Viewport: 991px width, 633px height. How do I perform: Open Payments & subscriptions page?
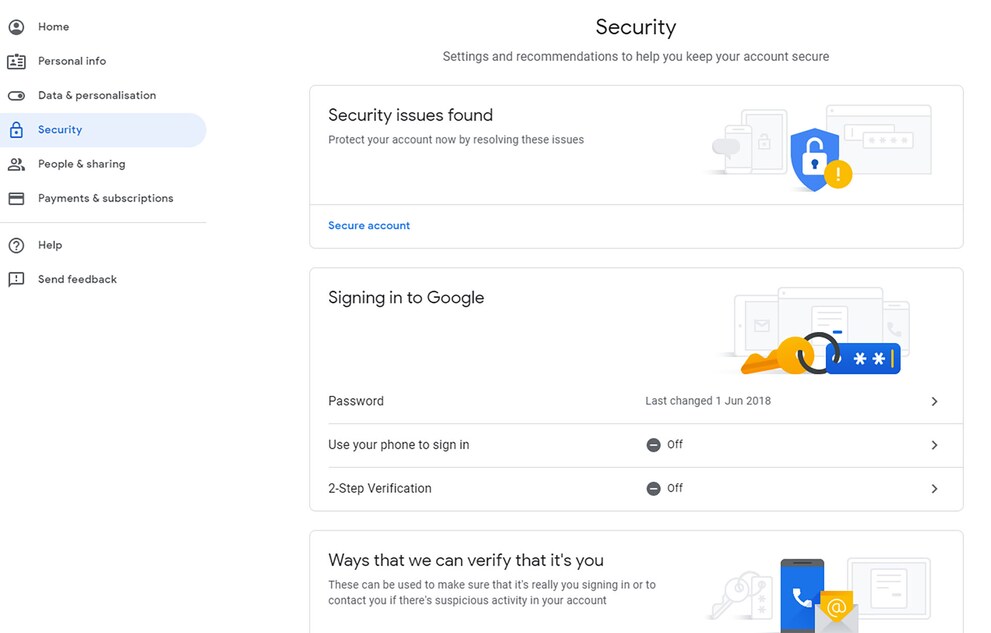coord(103,198)
